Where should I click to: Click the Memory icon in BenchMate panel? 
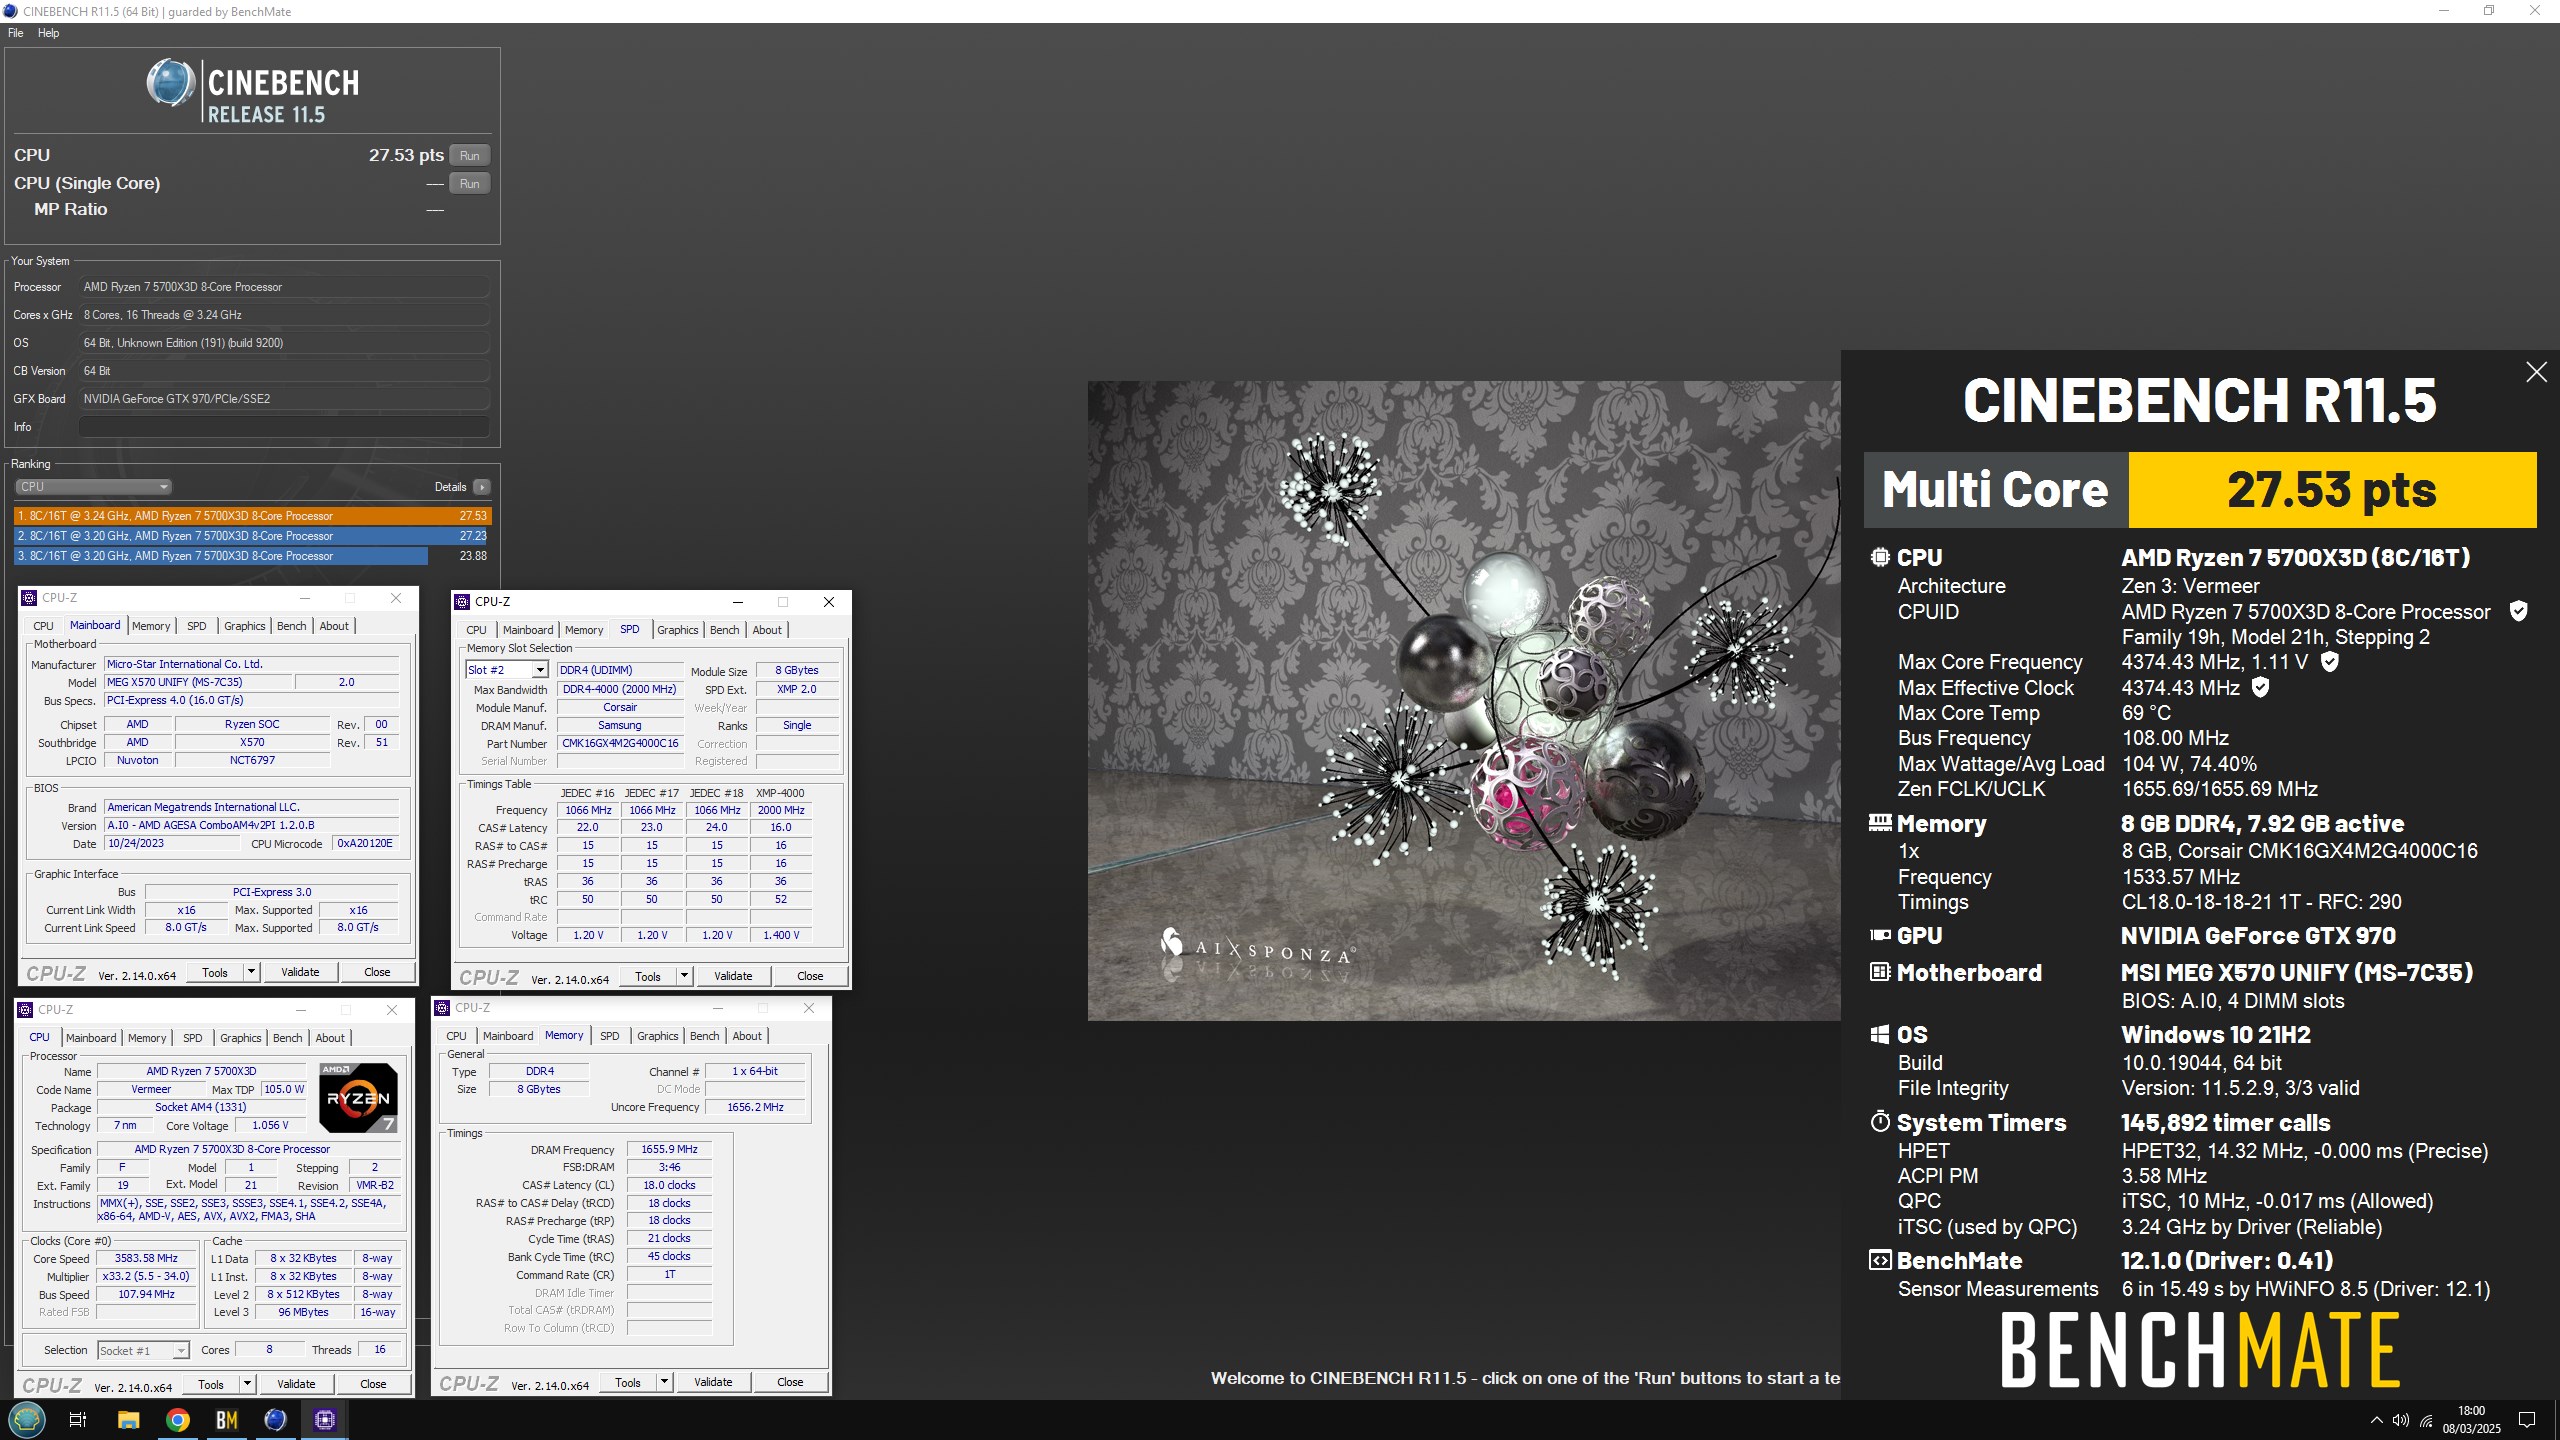tap(1880, 823)
